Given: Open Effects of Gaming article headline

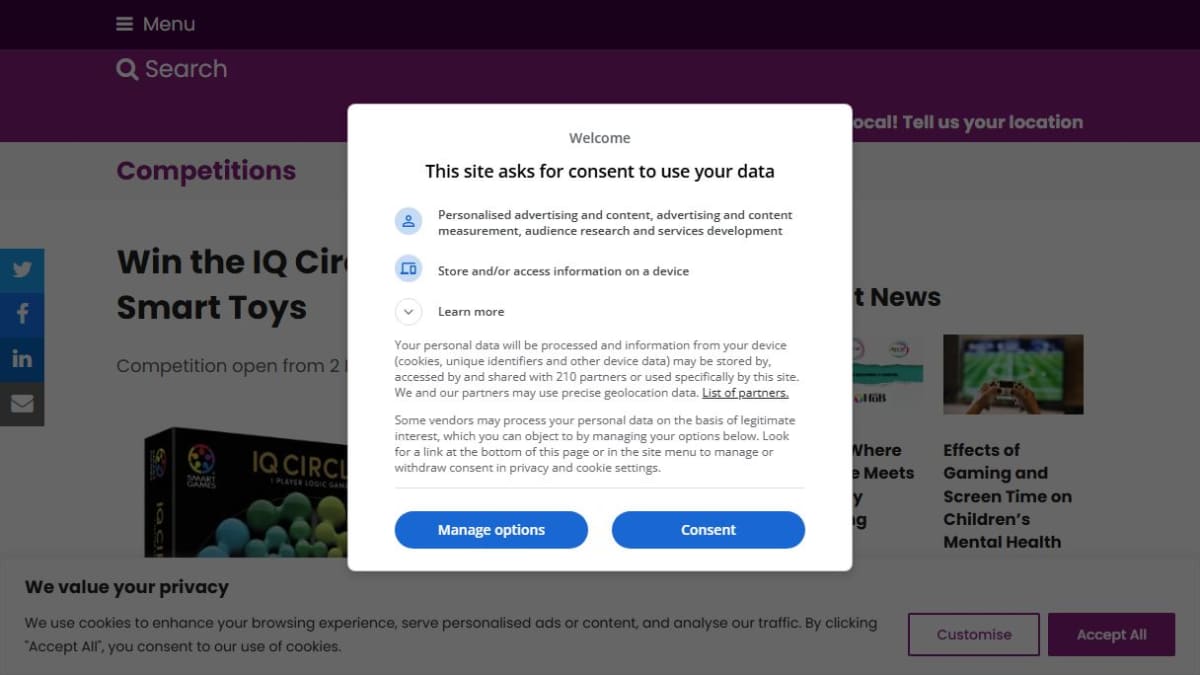Looking at the screenshot, I should point(1007,496).
